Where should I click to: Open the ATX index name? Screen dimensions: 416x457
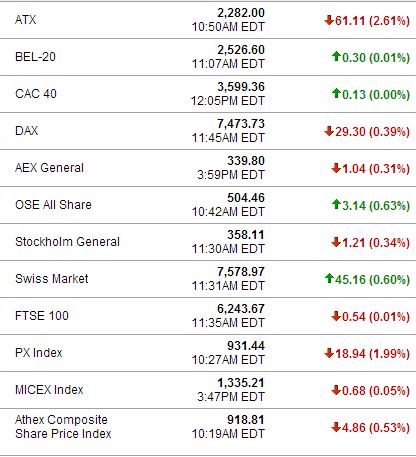(26, 20)
